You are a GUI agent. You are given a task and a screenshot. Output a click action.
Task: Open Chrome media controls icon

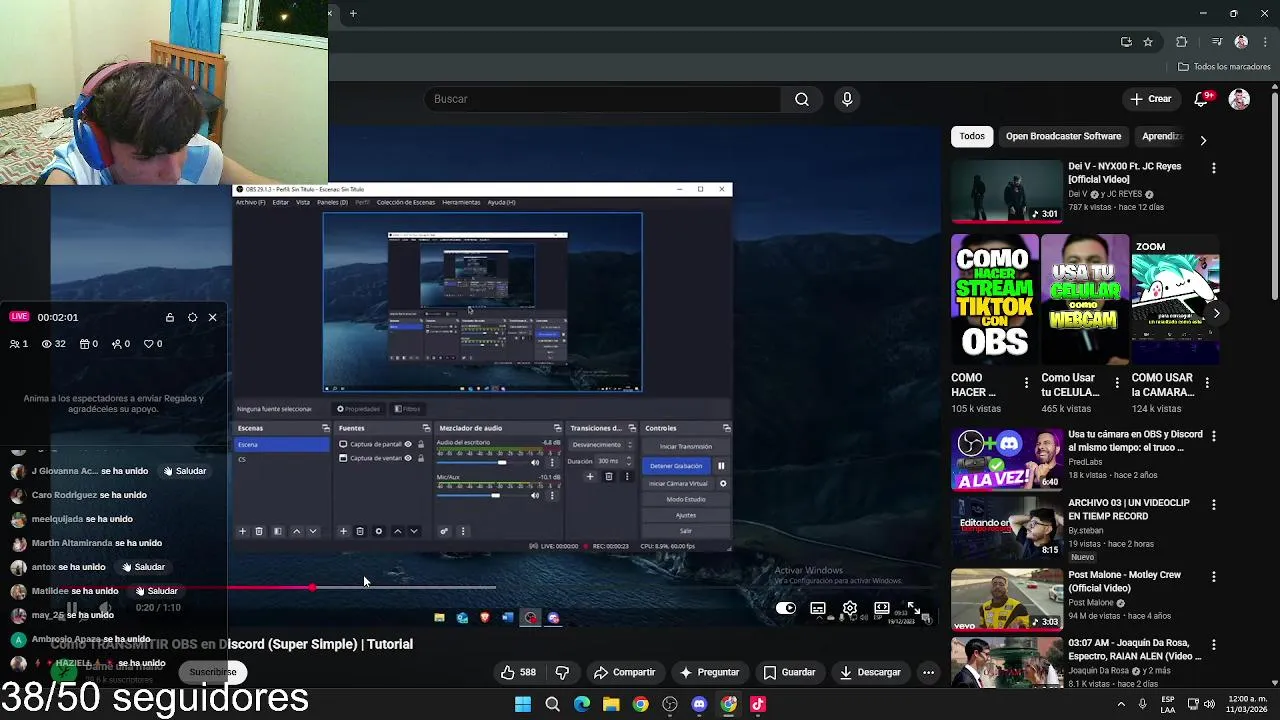1217,42
